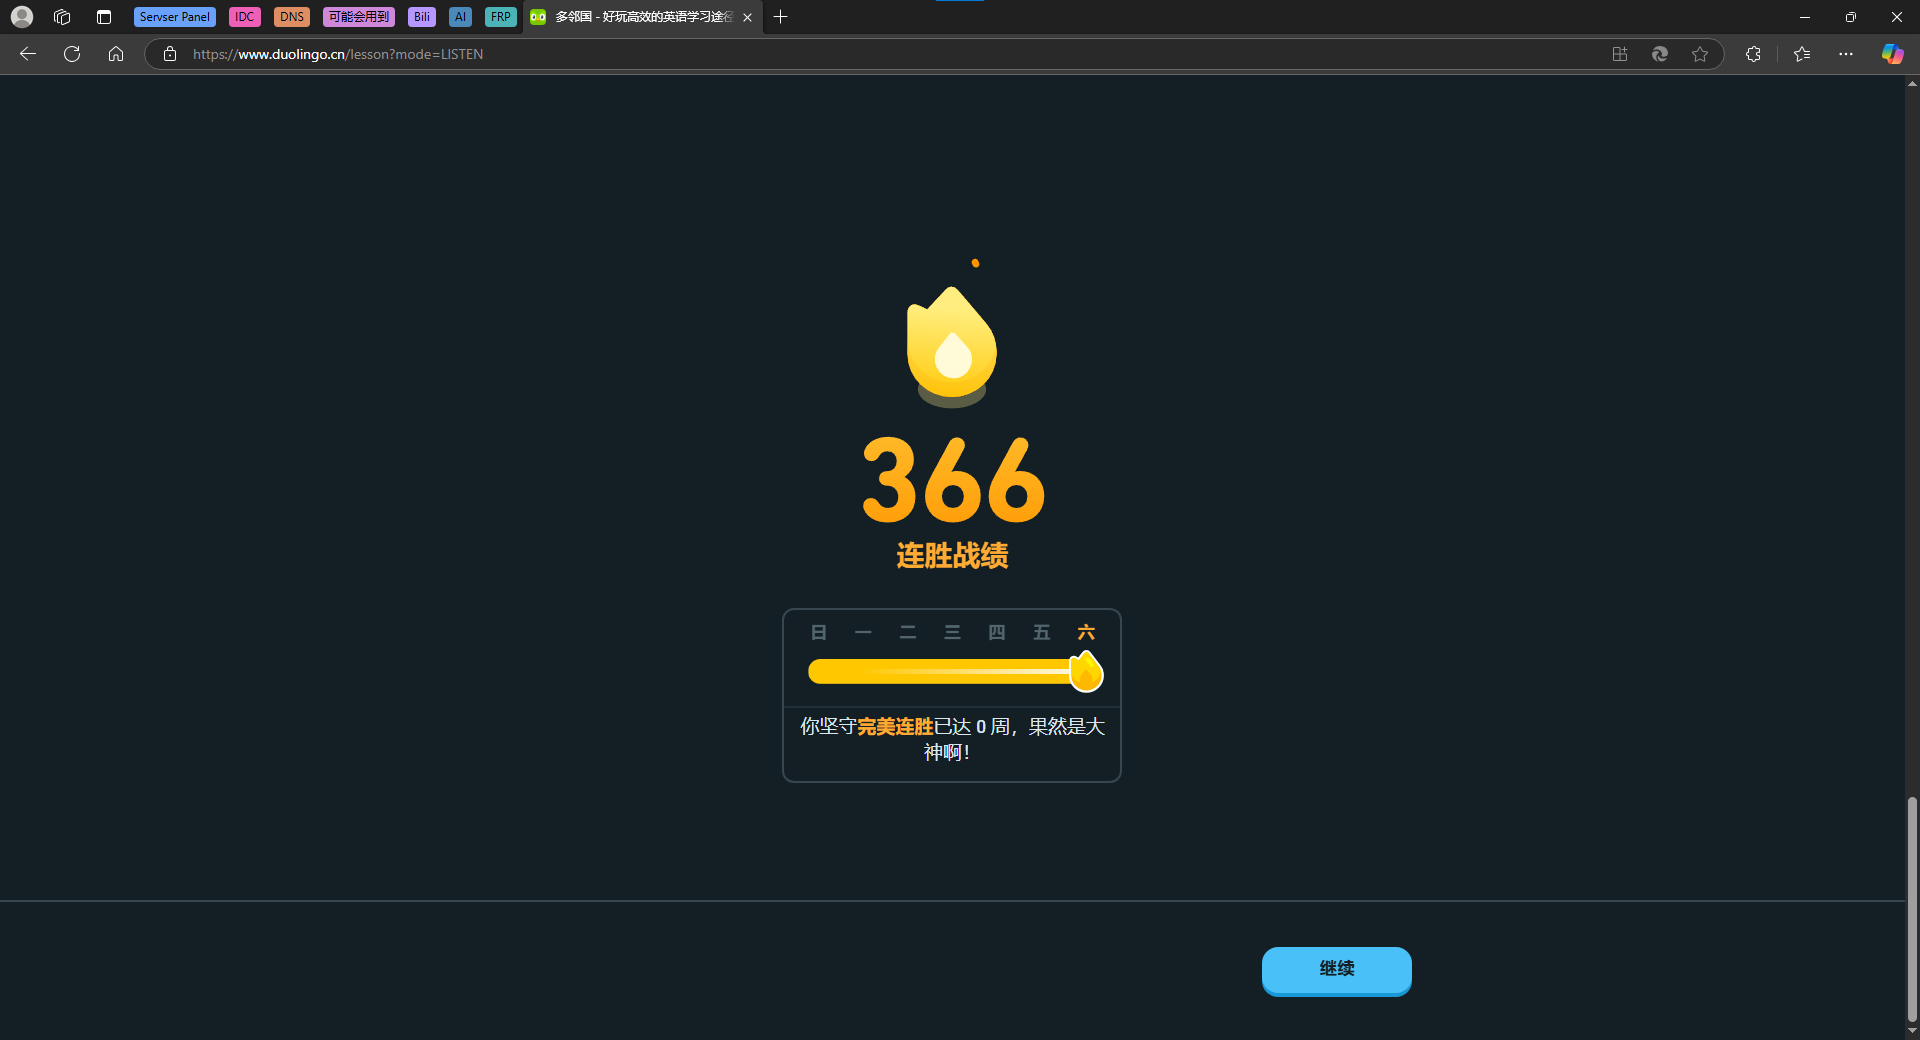This screenshot has width=1920, height=1040.
Task: Open the favorites list panel
Action: [x=1802, y=54]
